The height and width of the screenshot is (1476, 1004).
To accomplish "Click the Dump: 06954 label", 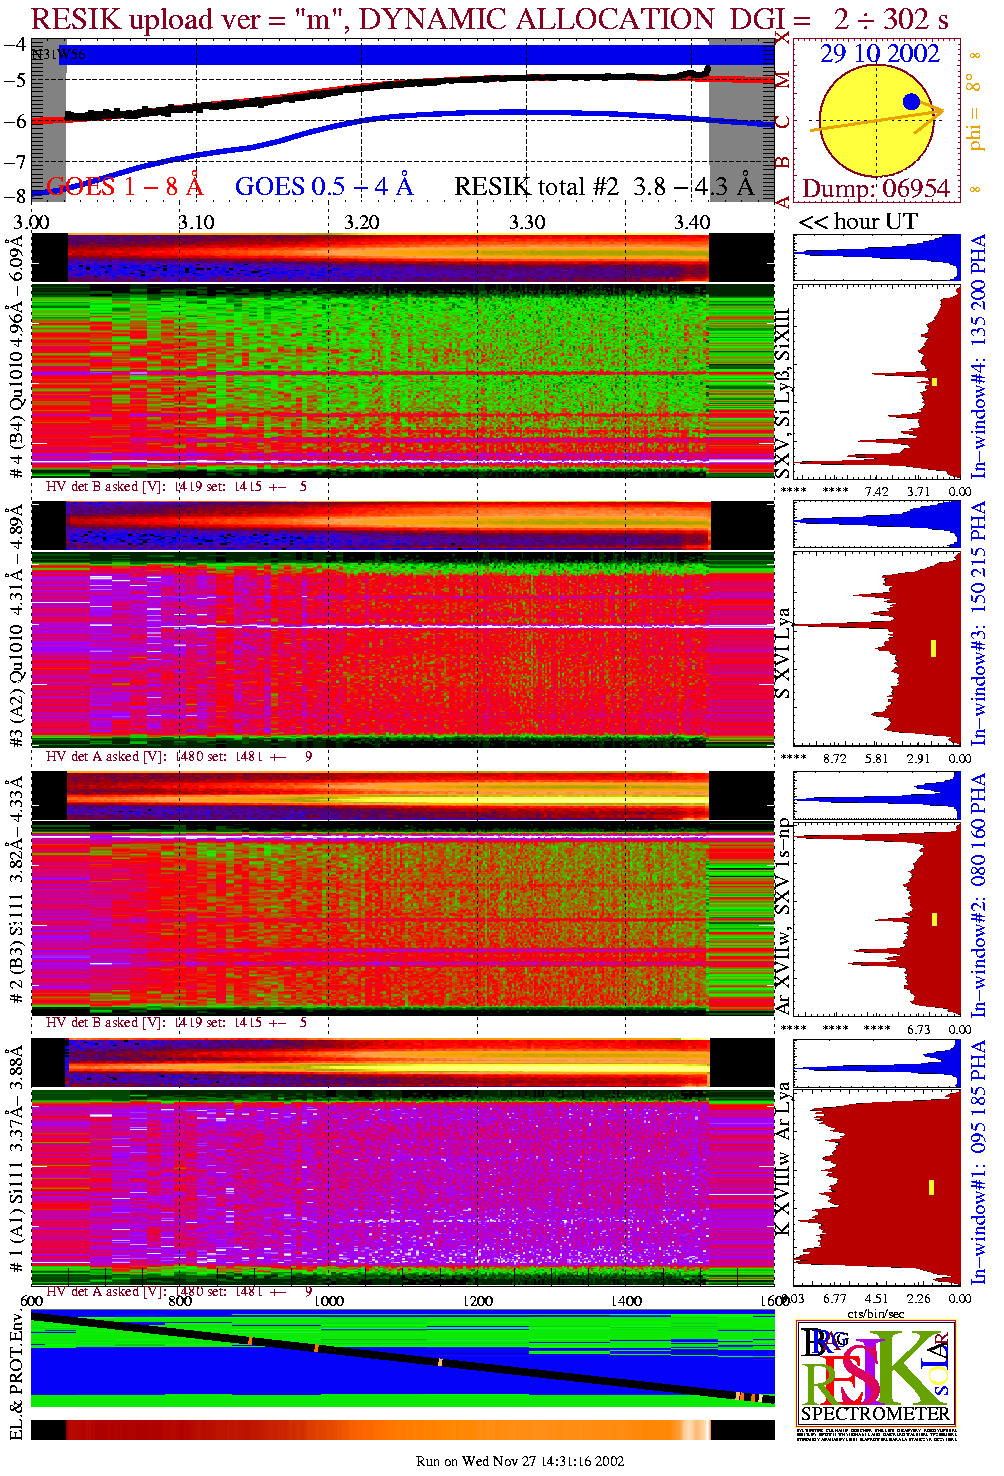I will point(876,189).
